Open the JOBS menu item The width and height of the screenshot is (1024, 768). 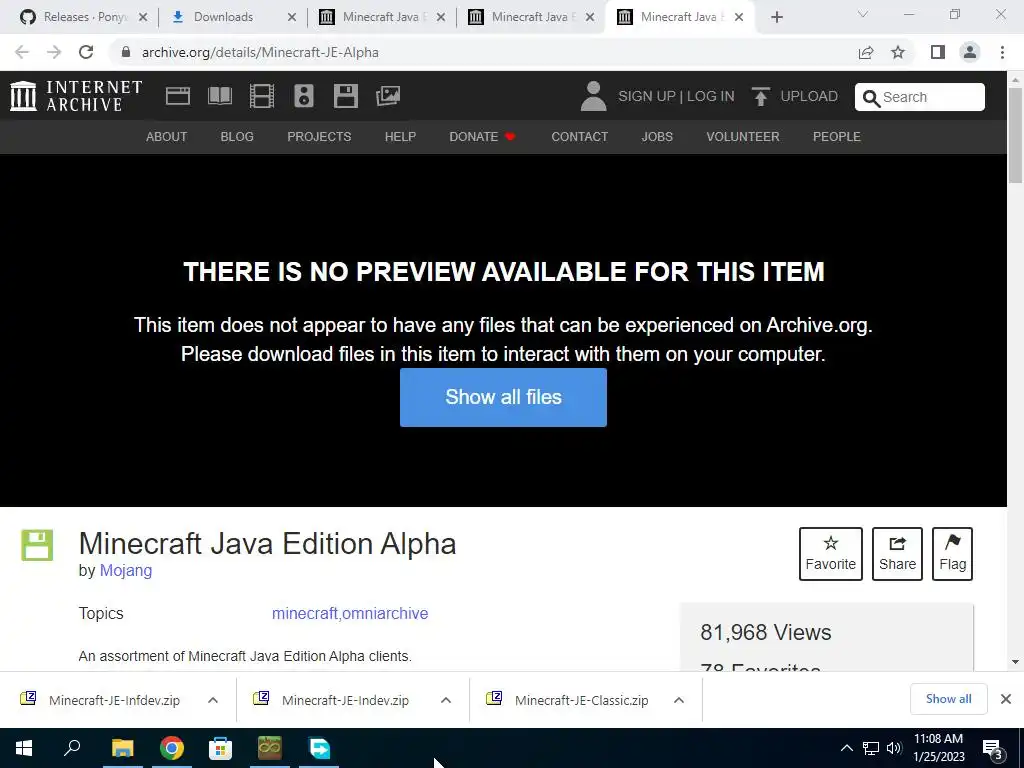point(657,136)
